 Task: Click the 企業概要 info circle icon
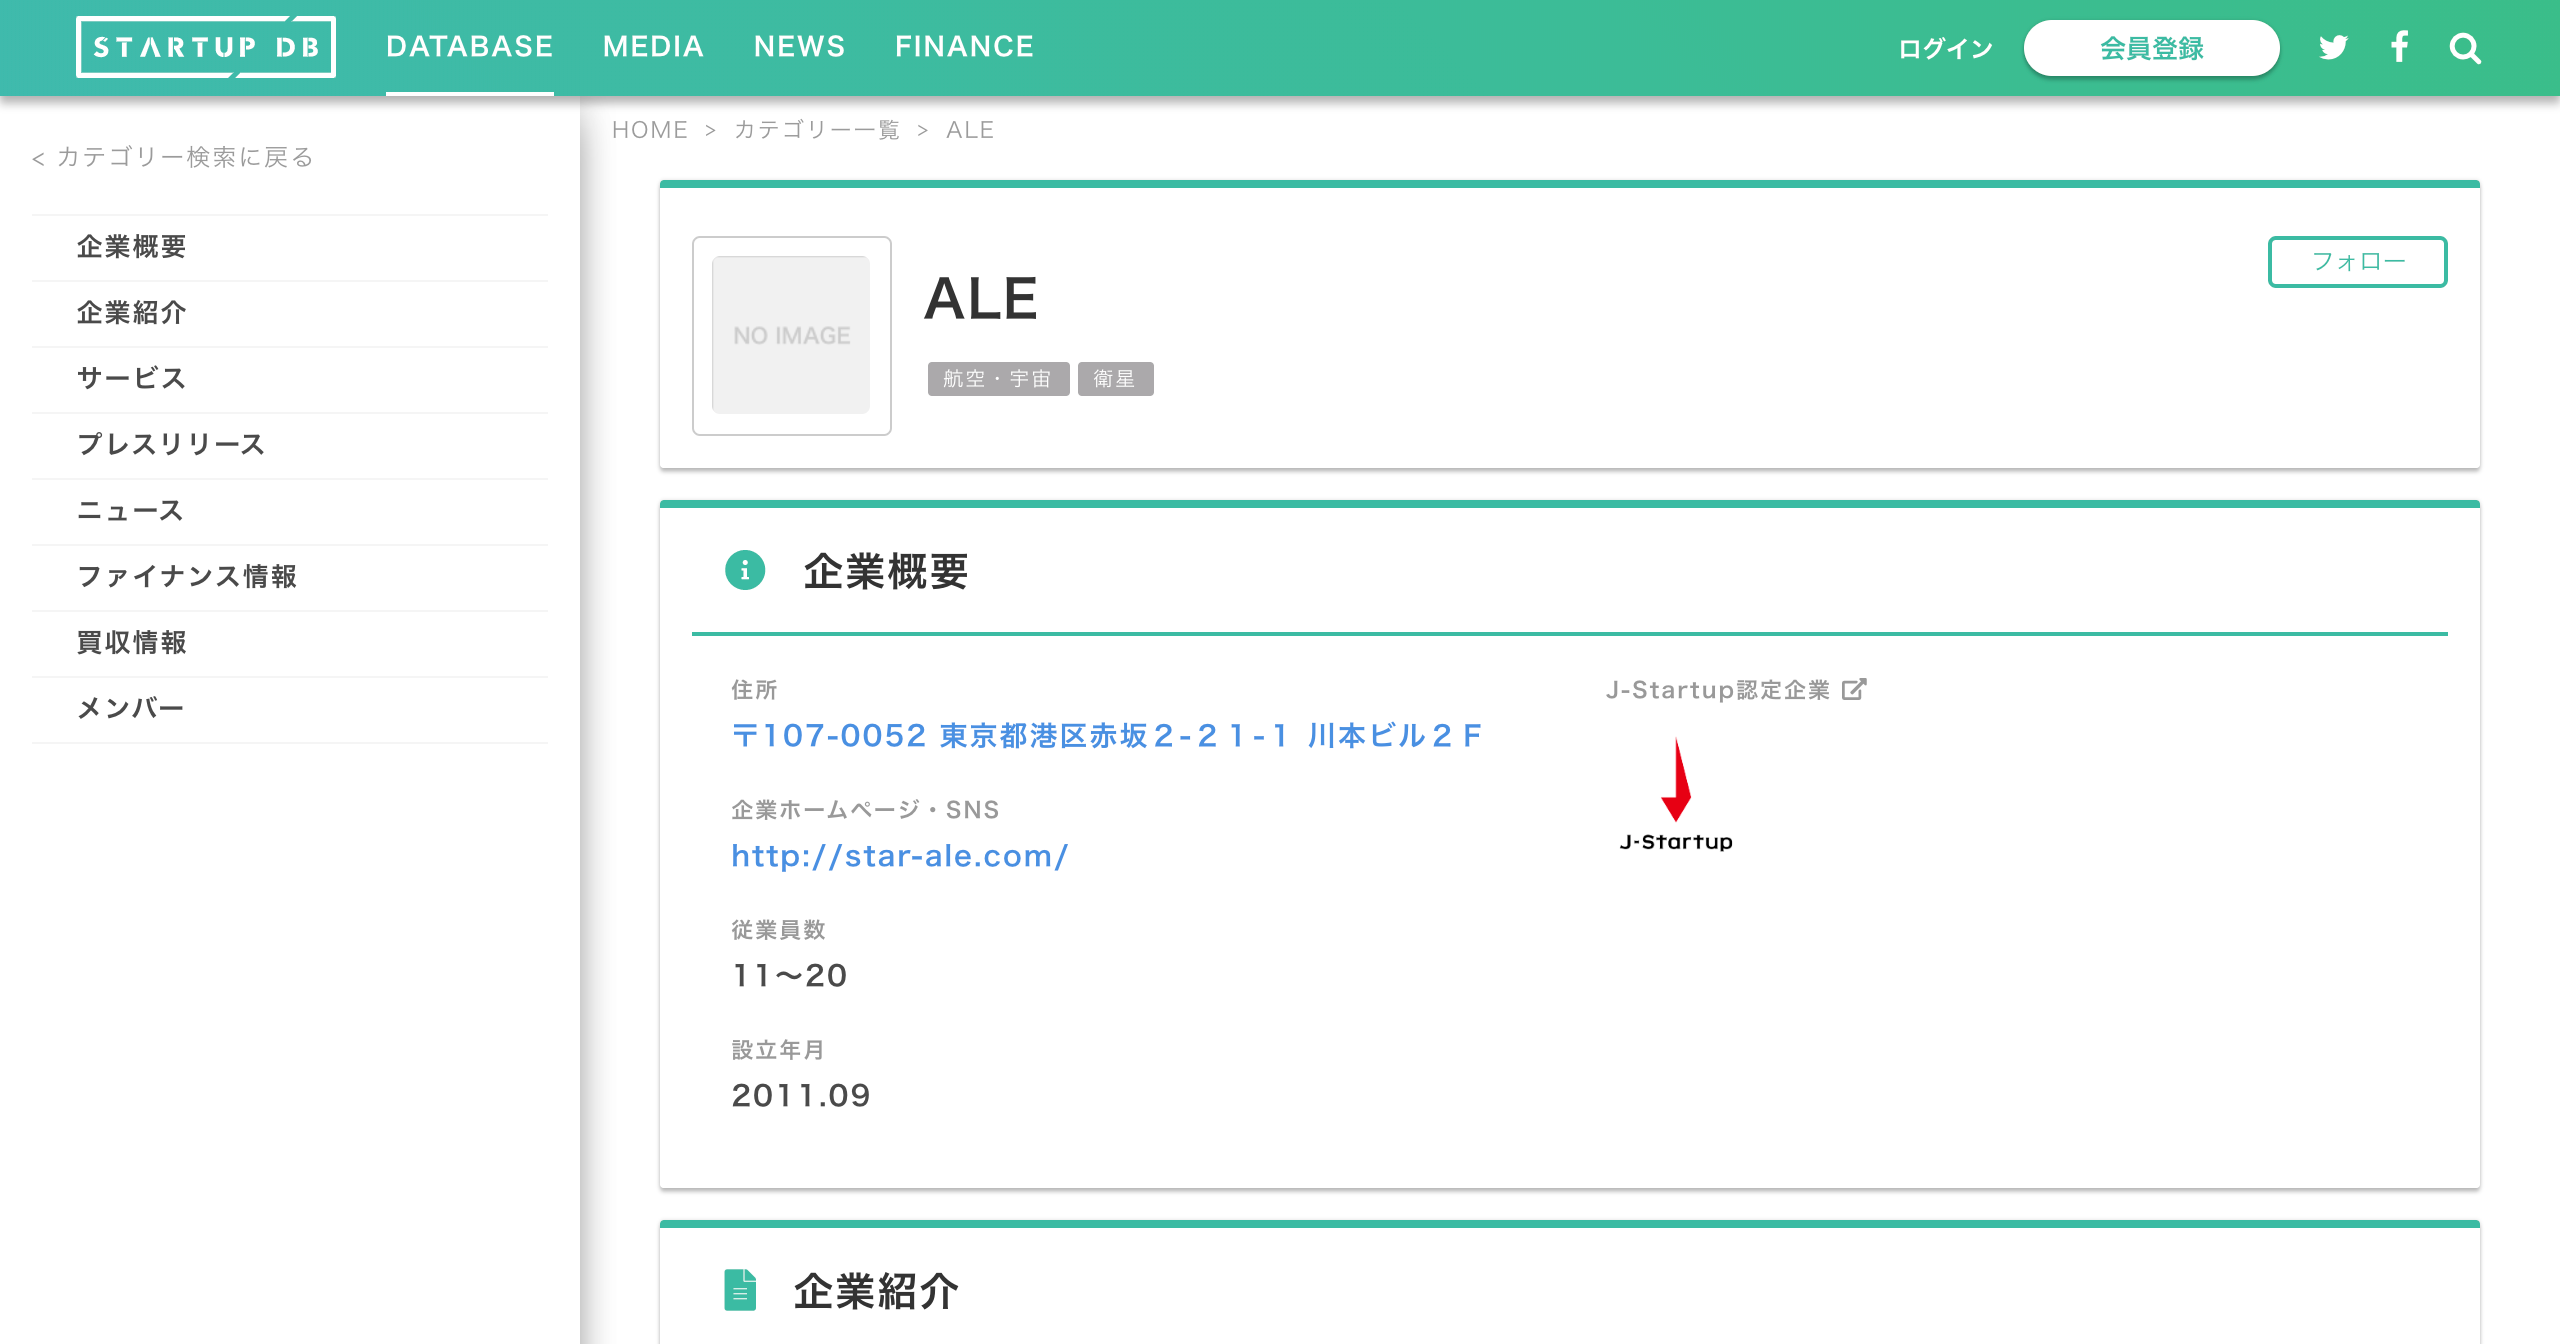pos(745,570)
